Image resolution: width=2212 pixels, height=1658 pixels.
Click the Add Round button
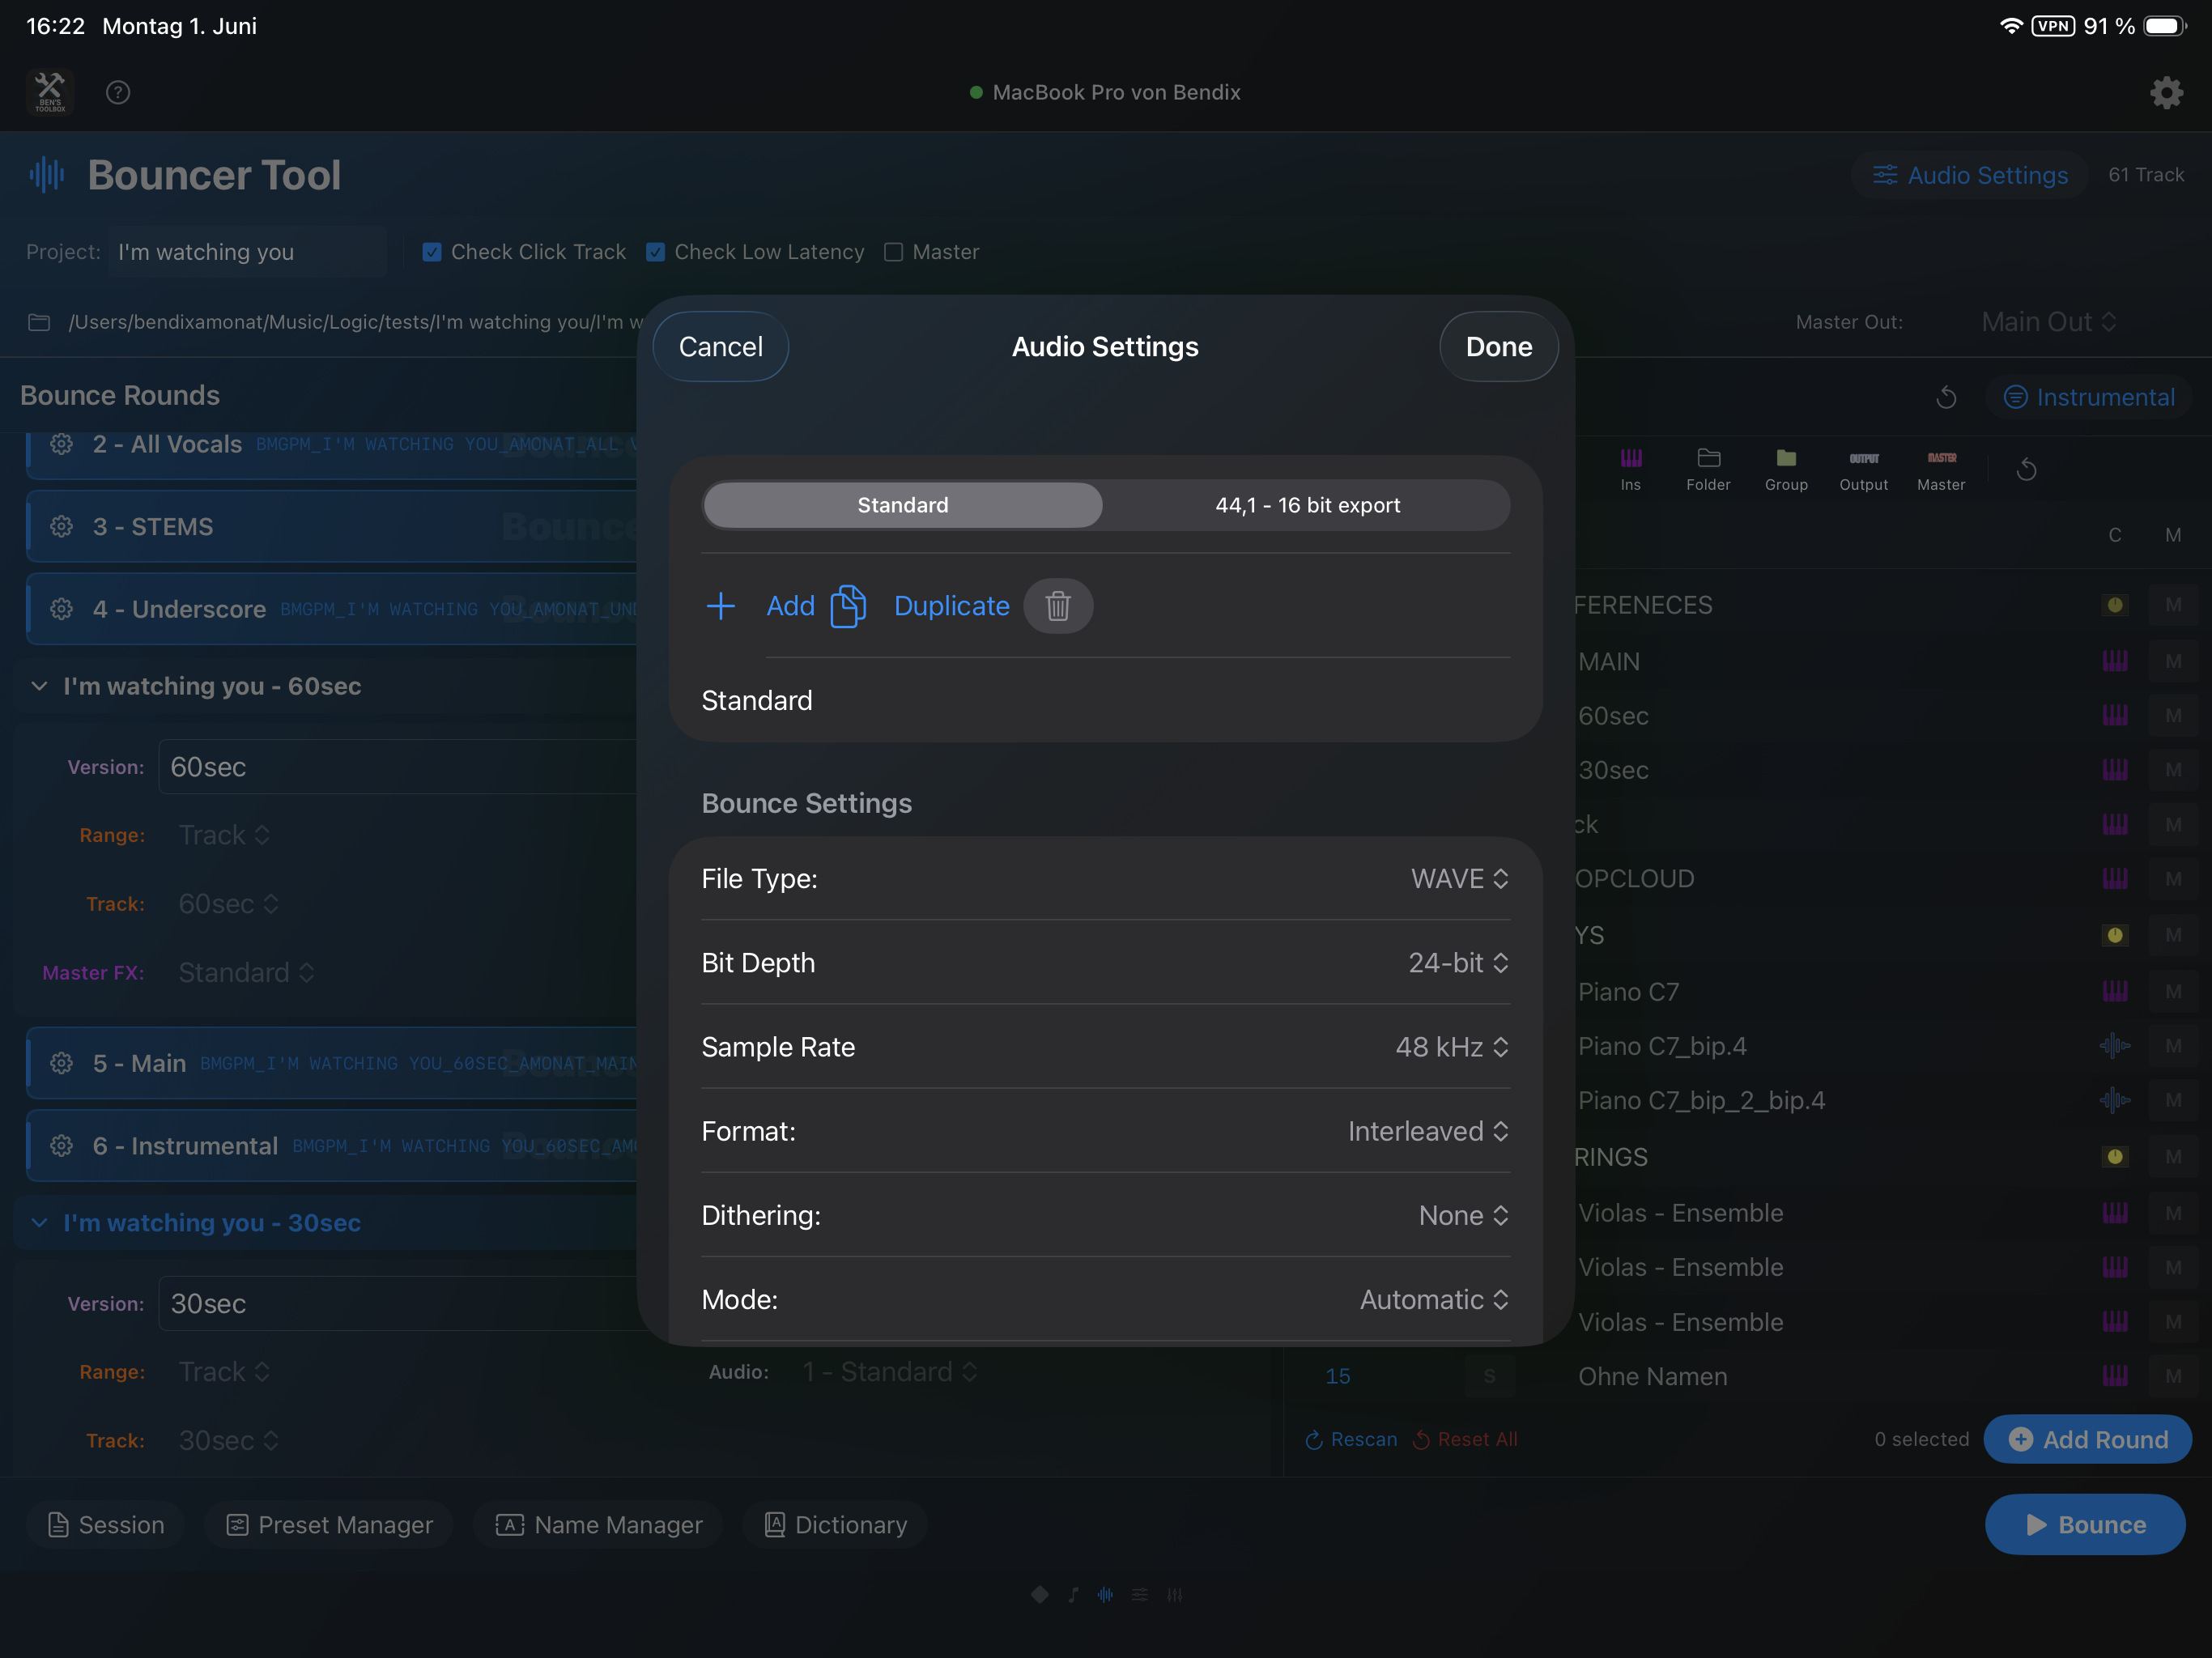click(2088, 1439)
